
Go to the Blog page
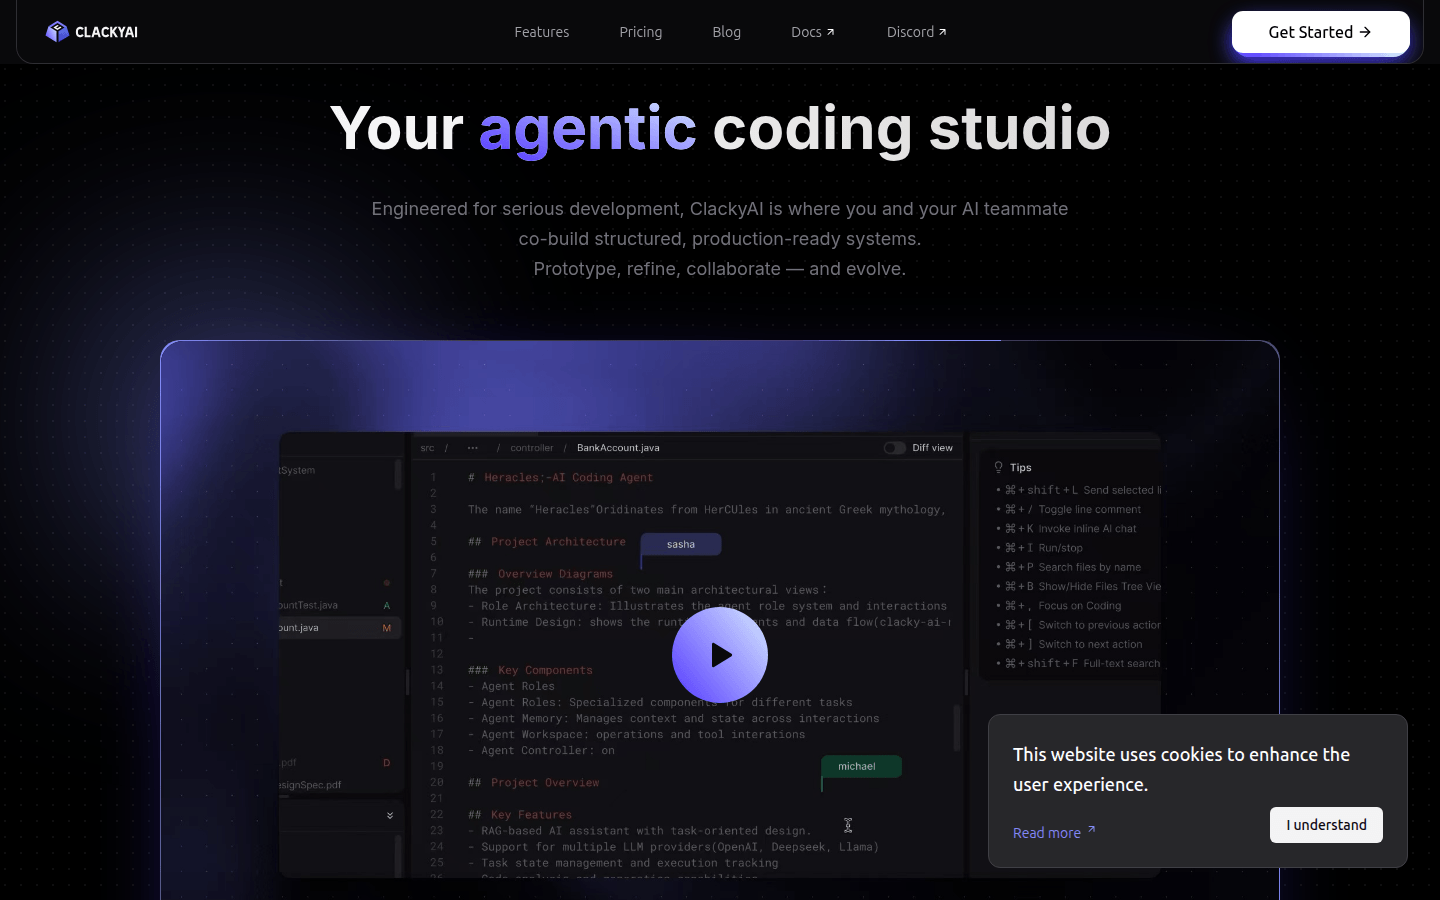click(x=727, y=32)
